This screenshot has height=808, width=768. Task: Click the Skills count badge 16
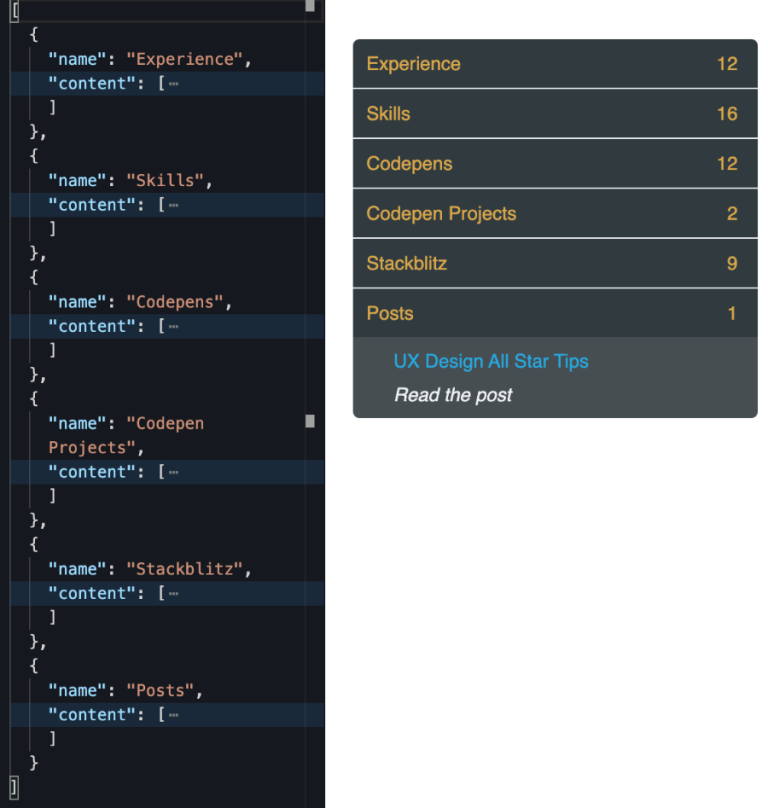click(727, 114)
